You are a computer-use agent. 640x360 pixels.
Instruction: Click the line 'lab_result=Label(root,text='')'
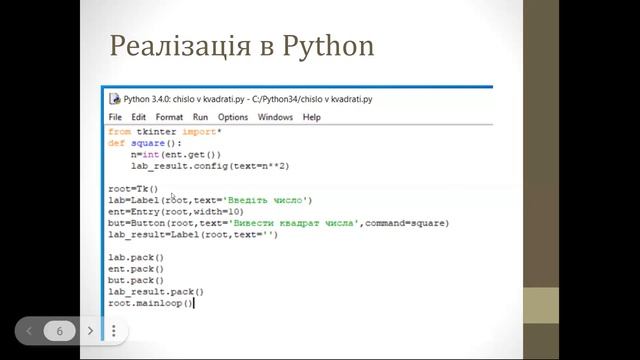tap(193, 235)
